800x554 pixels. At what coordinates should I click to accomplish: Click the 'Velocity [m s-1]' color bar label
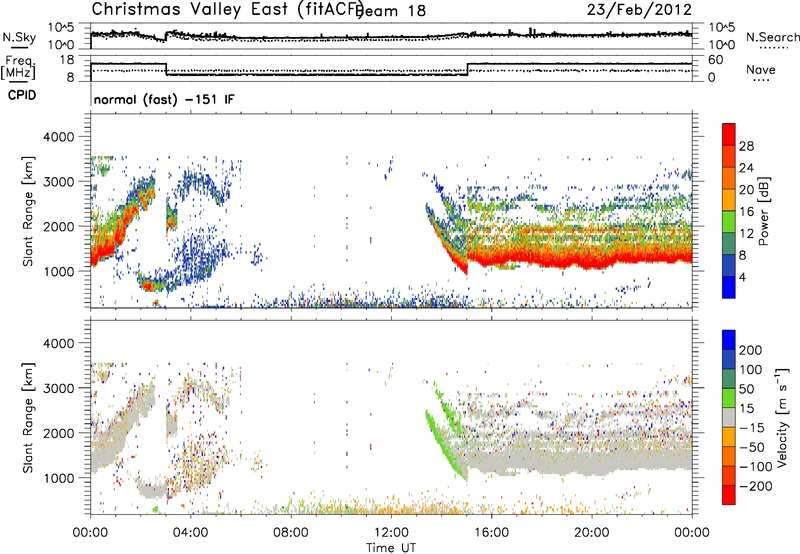coord(782,417)
